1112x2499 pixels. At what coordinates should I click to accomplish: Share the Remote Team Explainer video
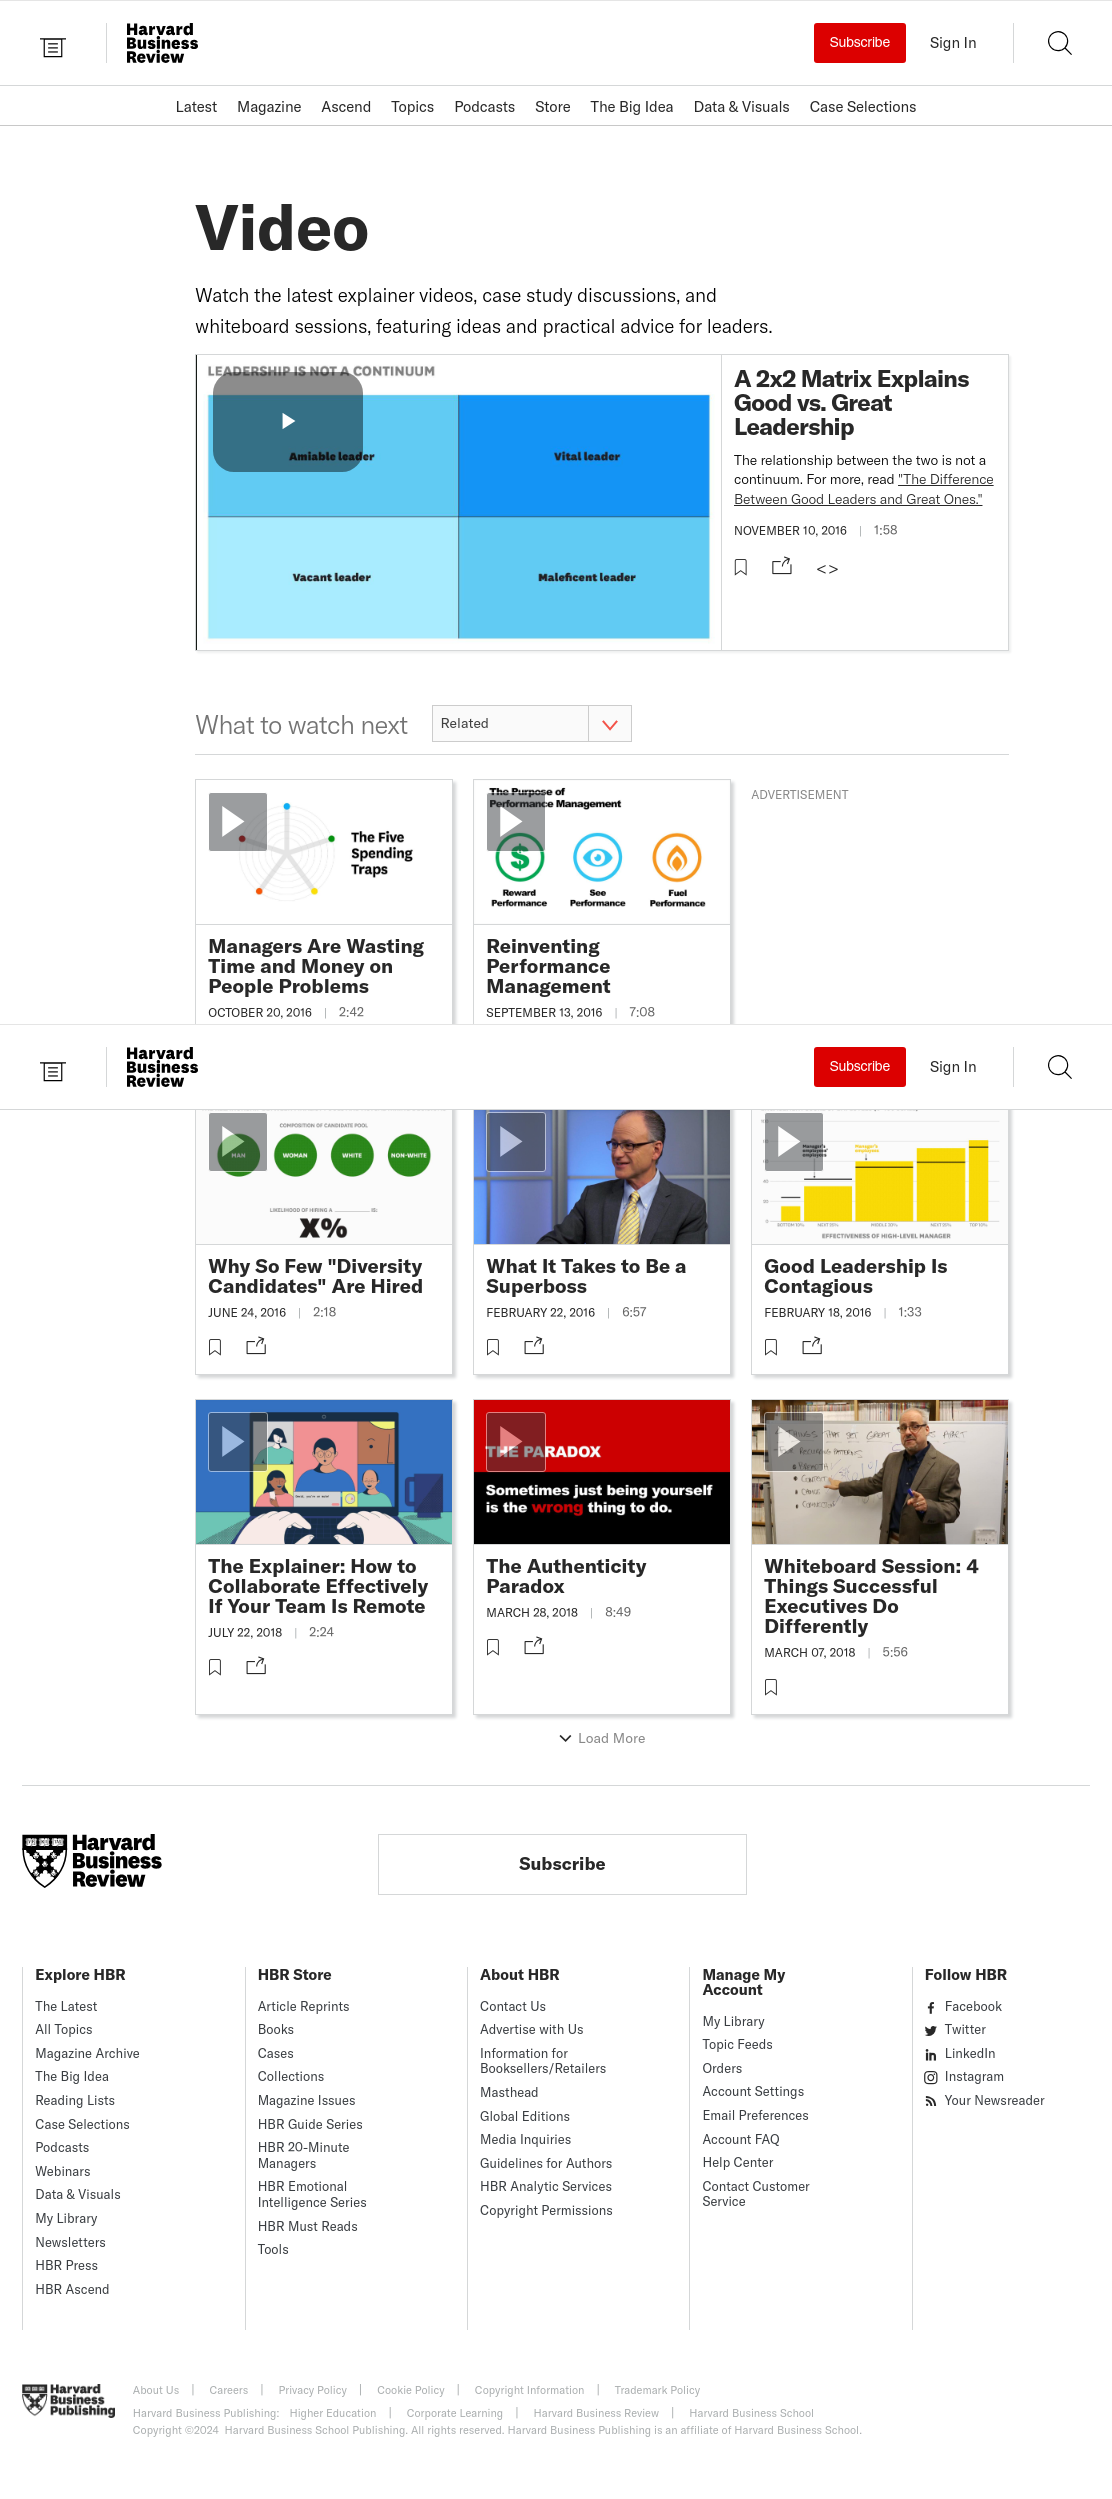point(256,1666)
